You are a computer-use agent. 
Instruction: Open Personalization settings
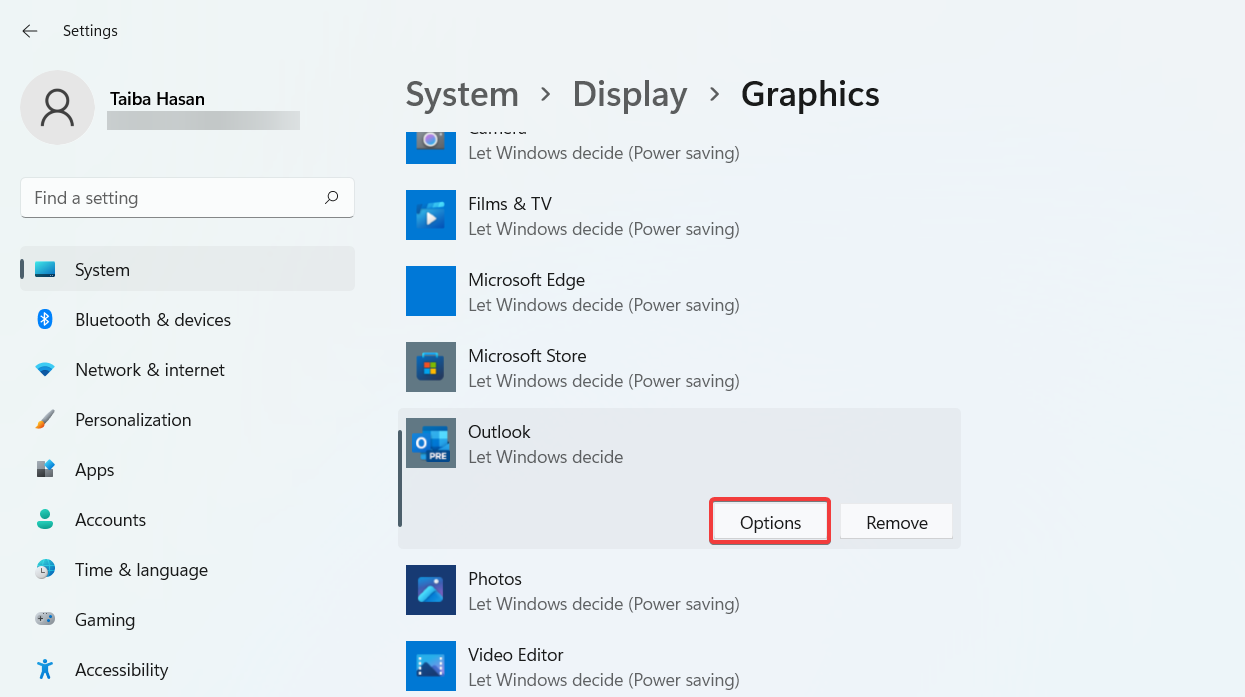pos(187,420)
